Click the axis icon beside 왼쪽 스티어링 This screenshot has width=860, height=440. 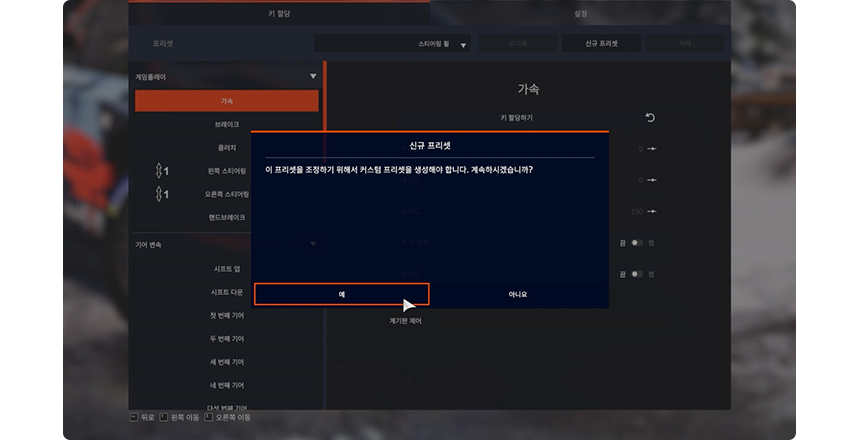(161, 171)
